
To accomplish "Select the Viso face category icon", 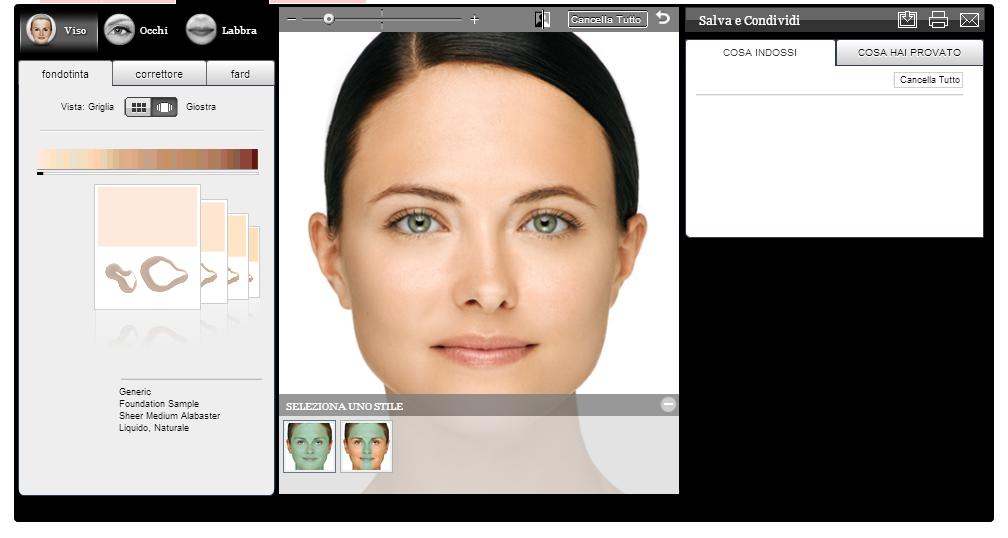I will click(40, 30).
